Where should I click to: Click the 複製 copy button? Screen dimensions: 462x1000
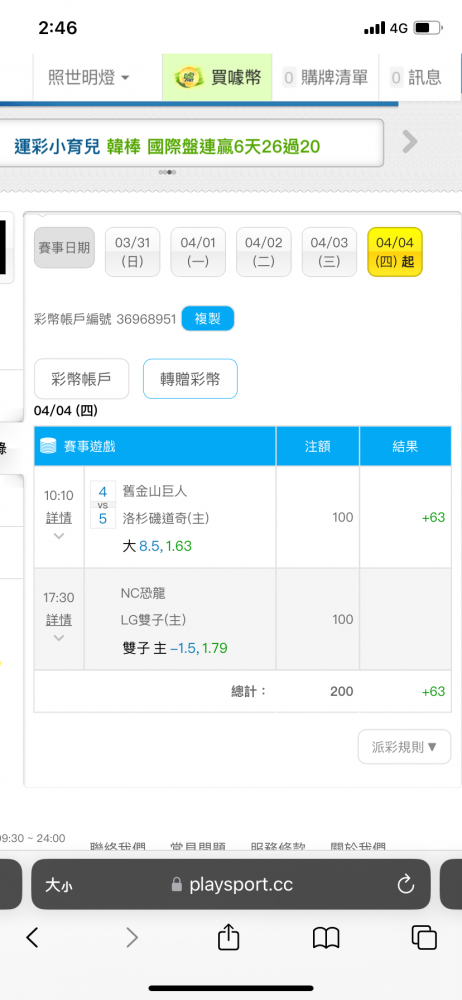208,319
